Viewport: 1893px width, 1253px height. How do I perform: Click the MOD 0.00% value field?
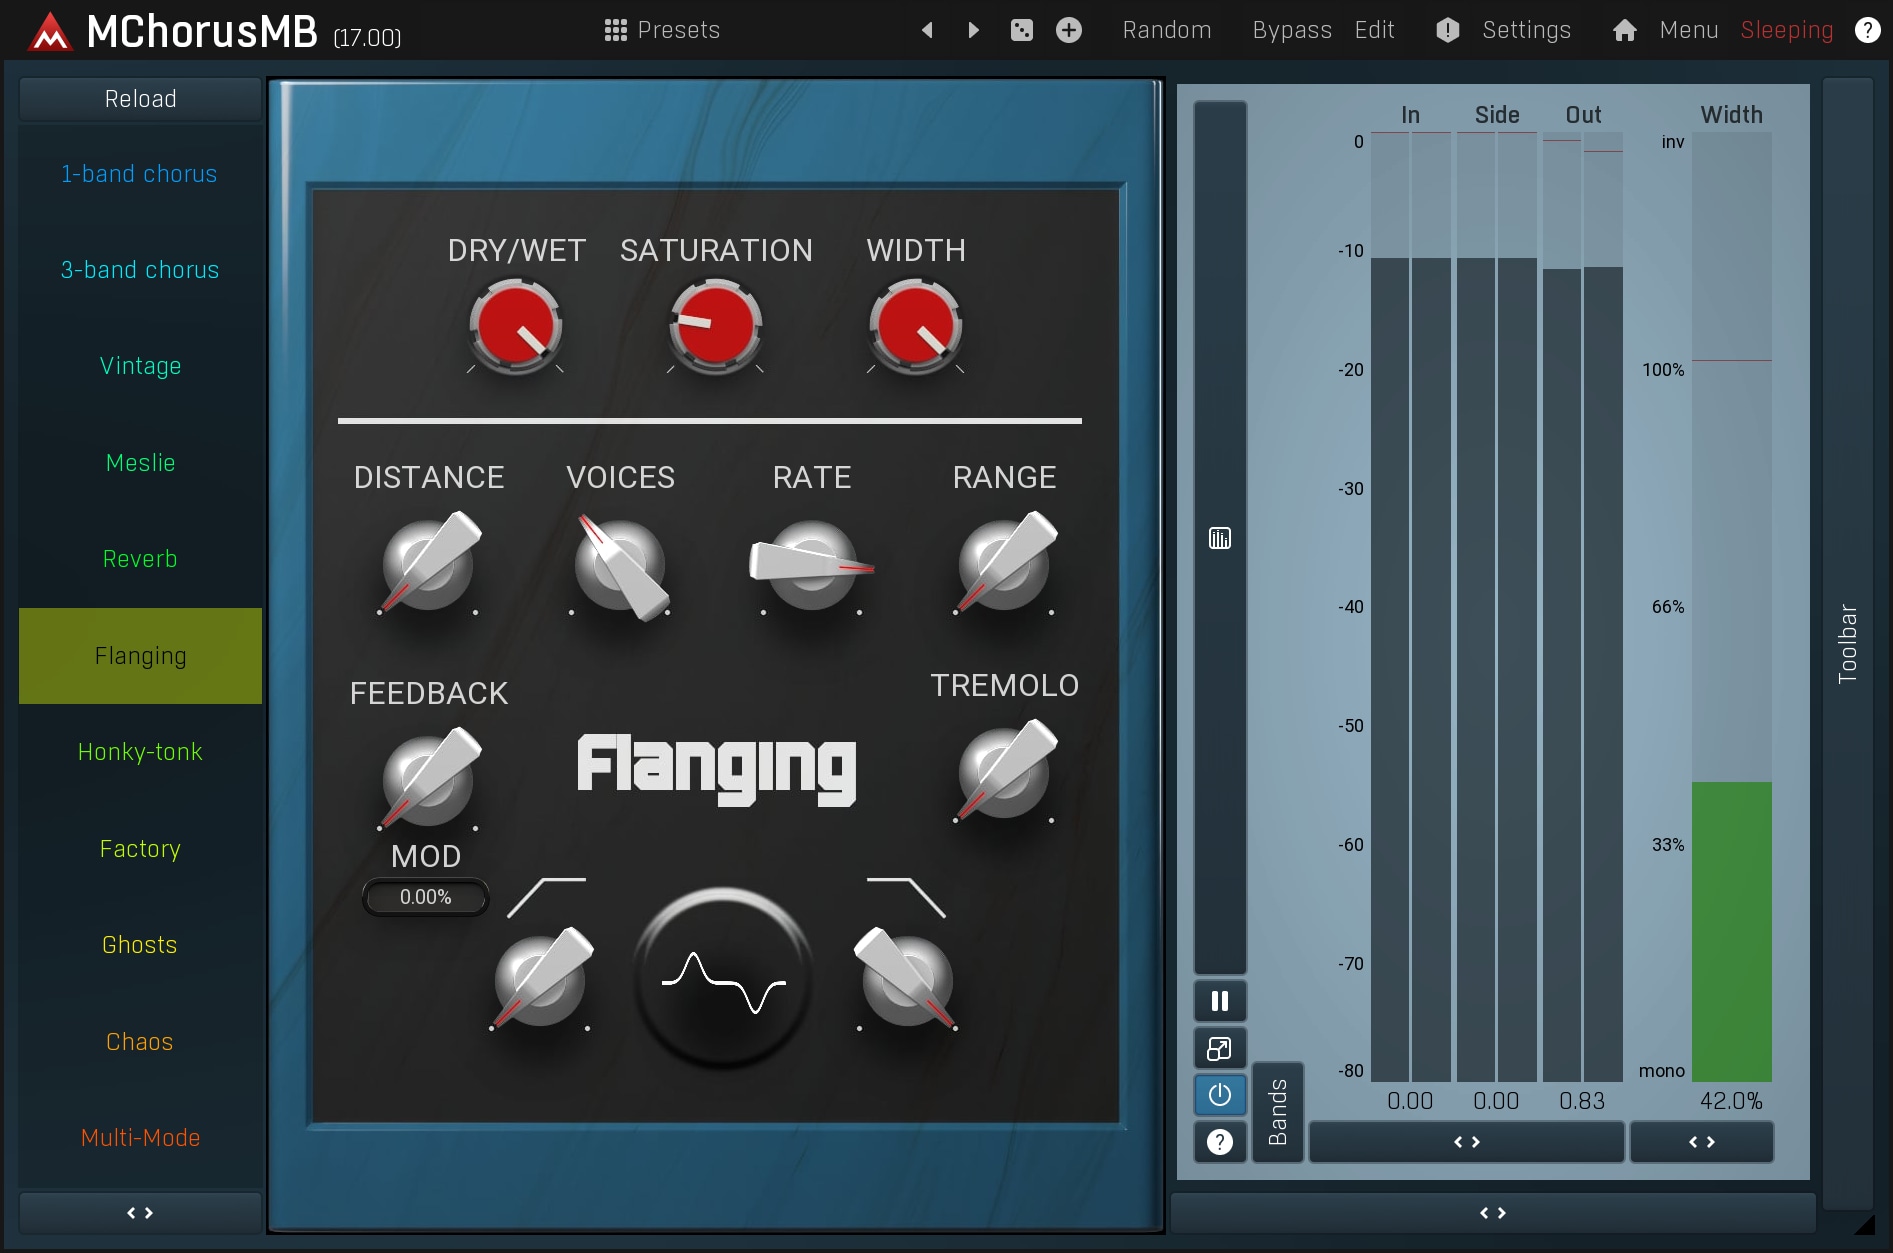425,897
